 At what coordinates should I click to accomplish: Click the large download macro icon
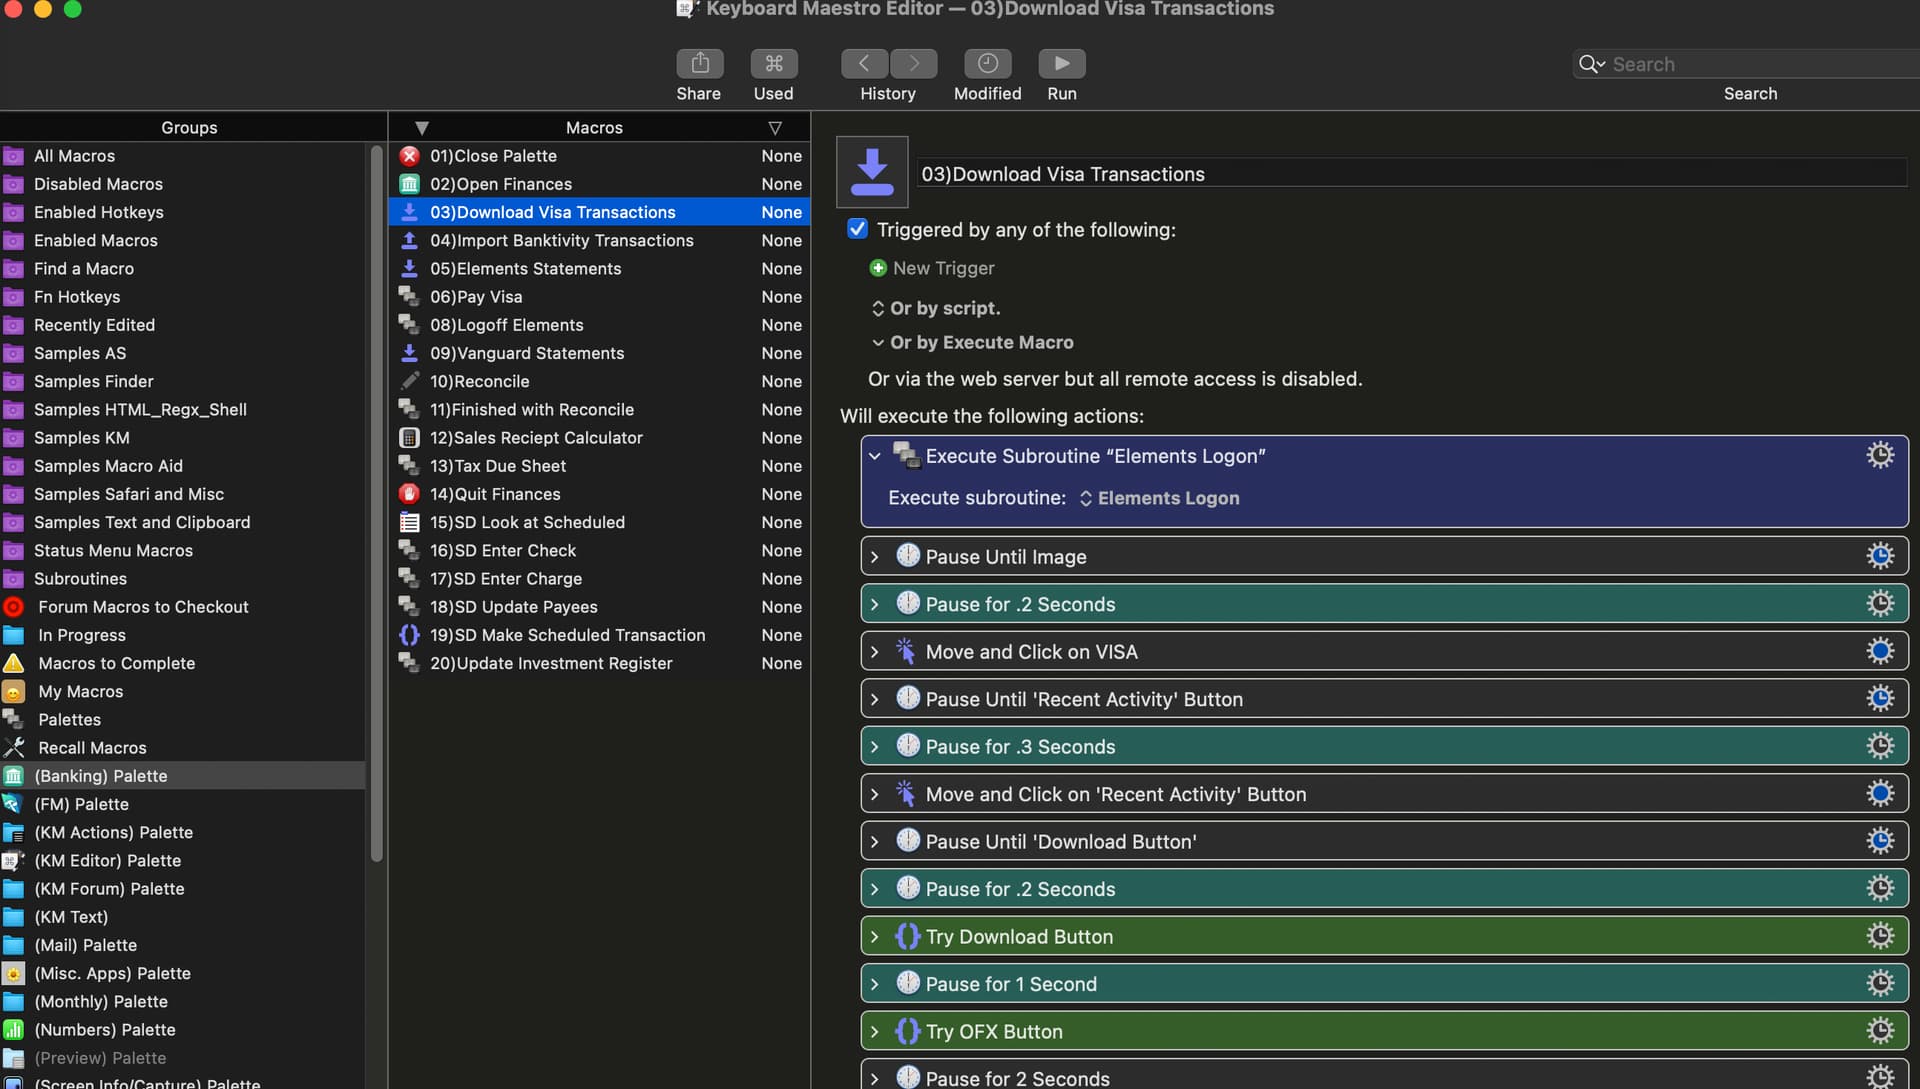[x=872, y=172]
